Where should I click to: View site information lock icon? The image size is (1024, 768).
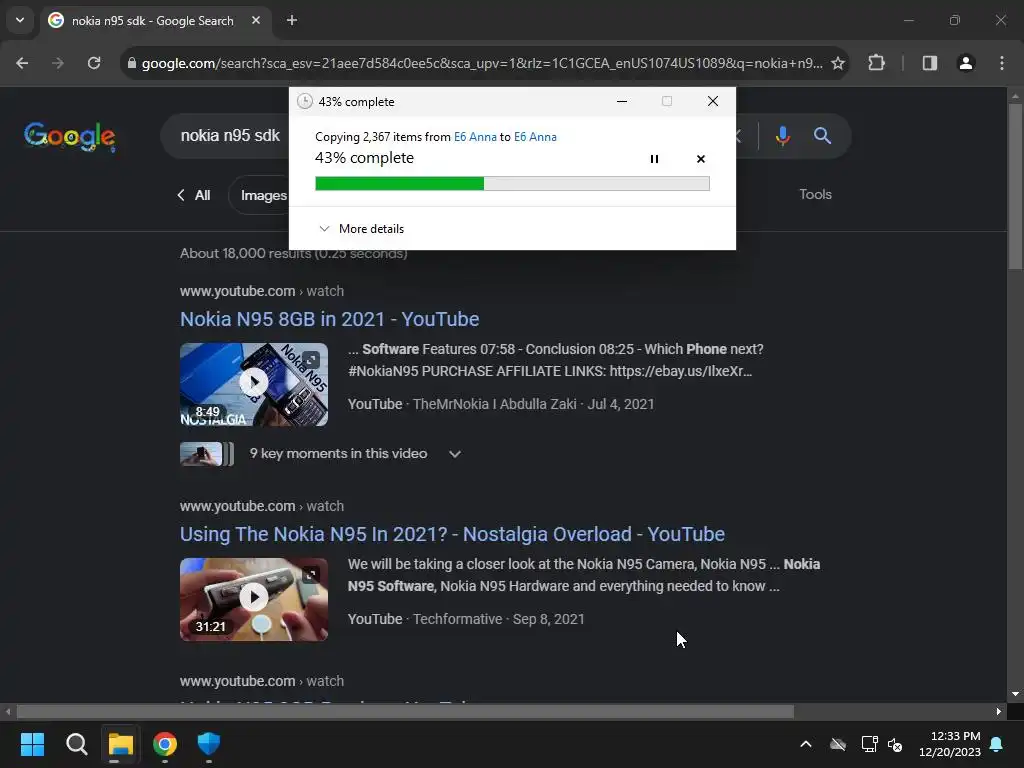tap(131, 63)
